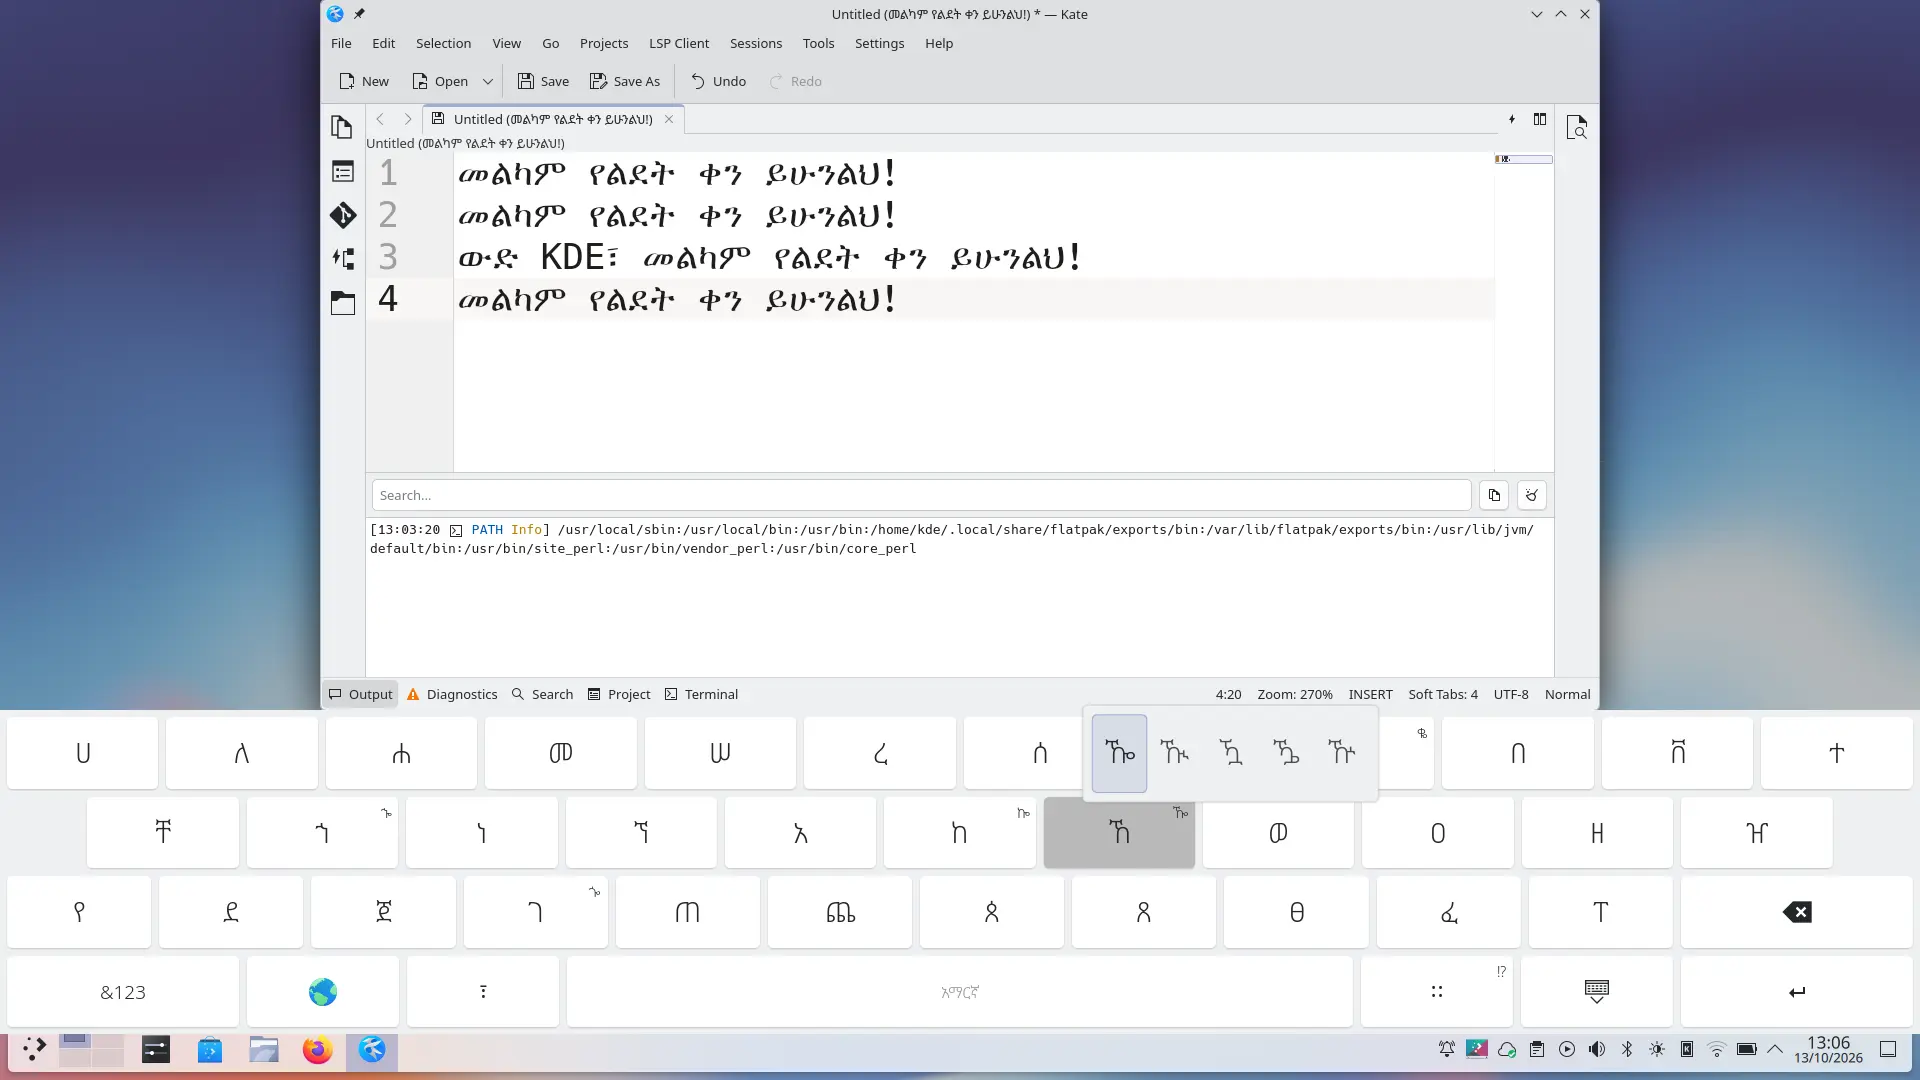Open the Soft Tabs: 4 indentation menu
Image resolution: width=1920 pixels, height=1080 pixels.
1443,694
